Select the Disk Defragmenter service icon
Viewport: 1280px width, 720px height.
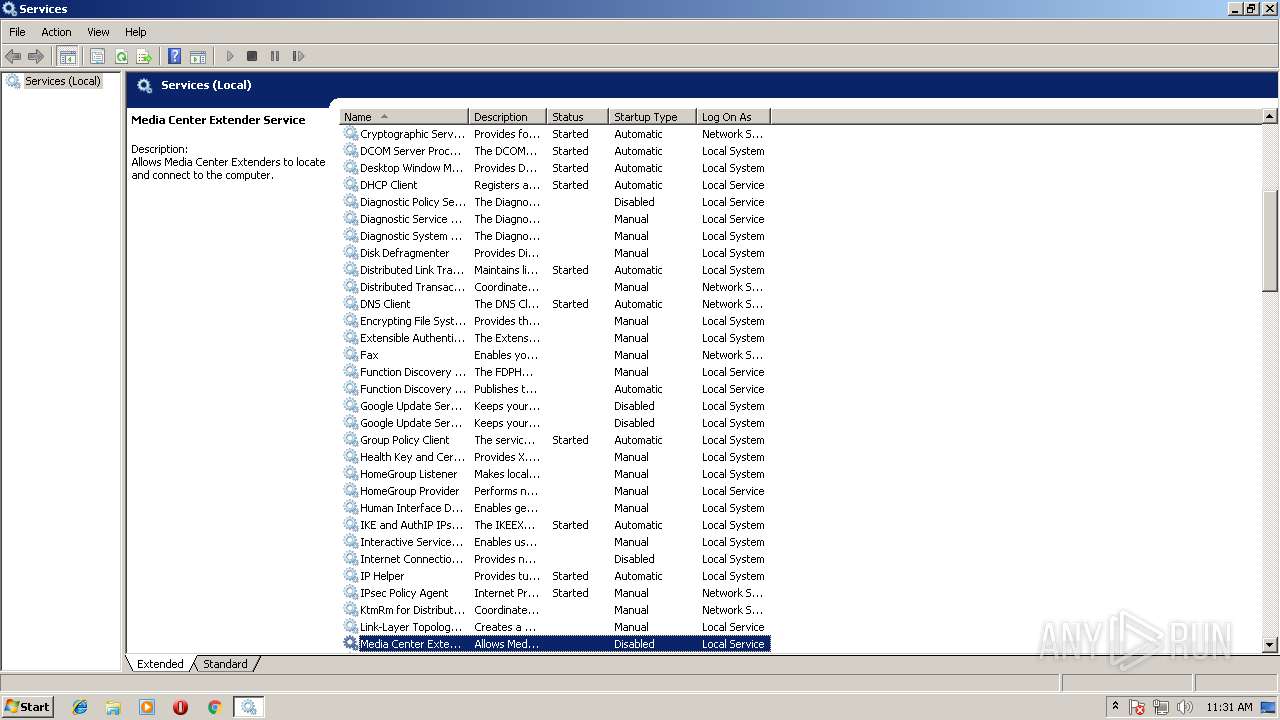click(351, 253)
